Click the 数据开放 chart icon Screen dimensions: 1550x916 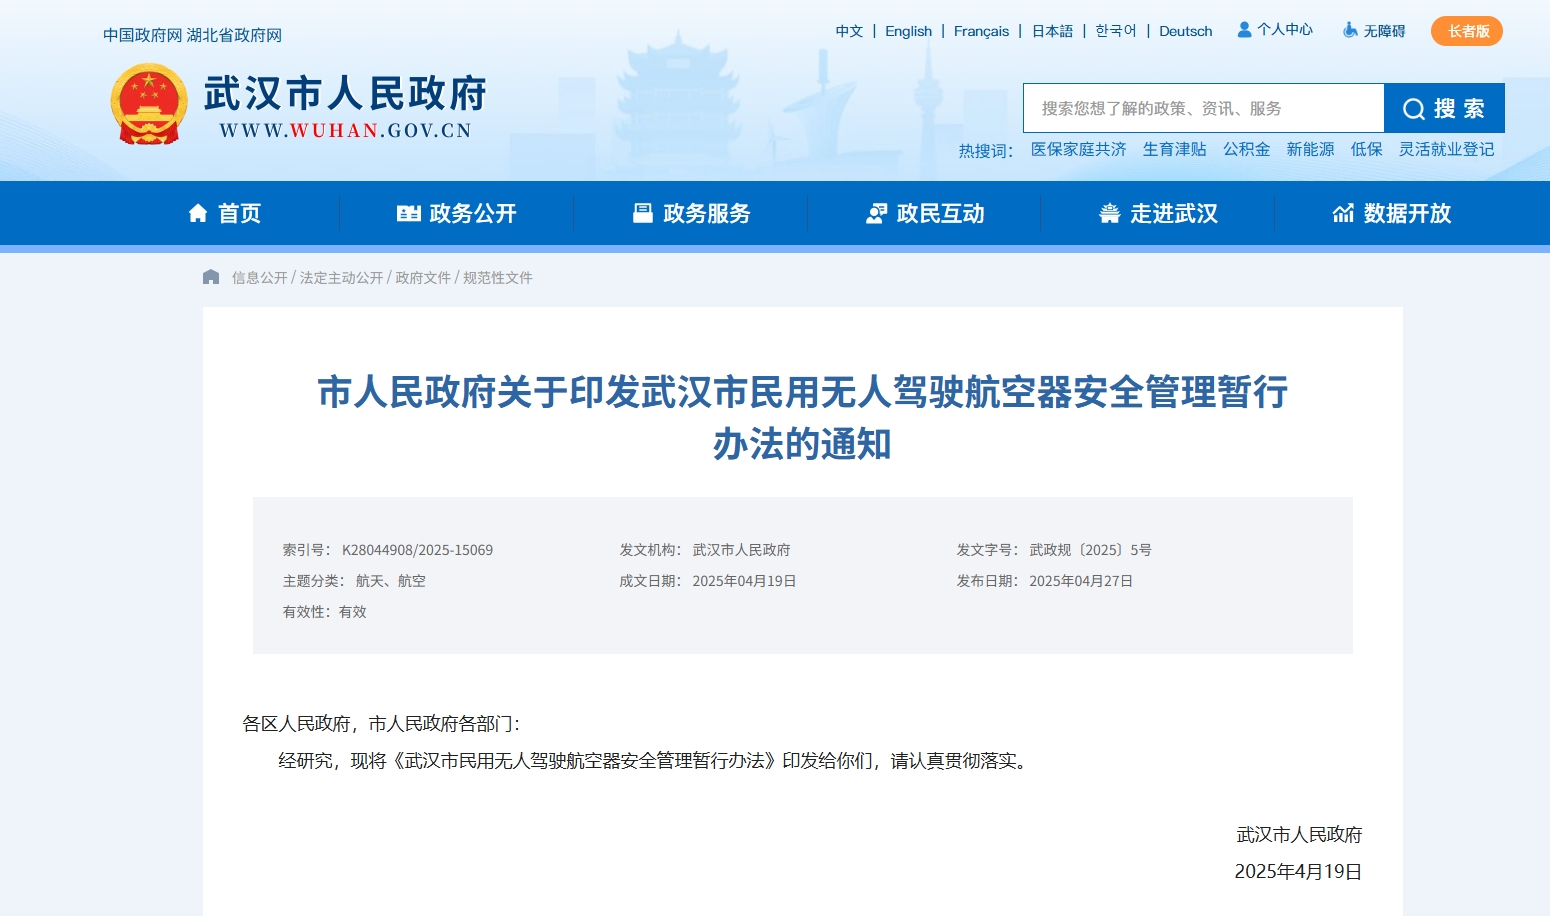(1343, 213)
